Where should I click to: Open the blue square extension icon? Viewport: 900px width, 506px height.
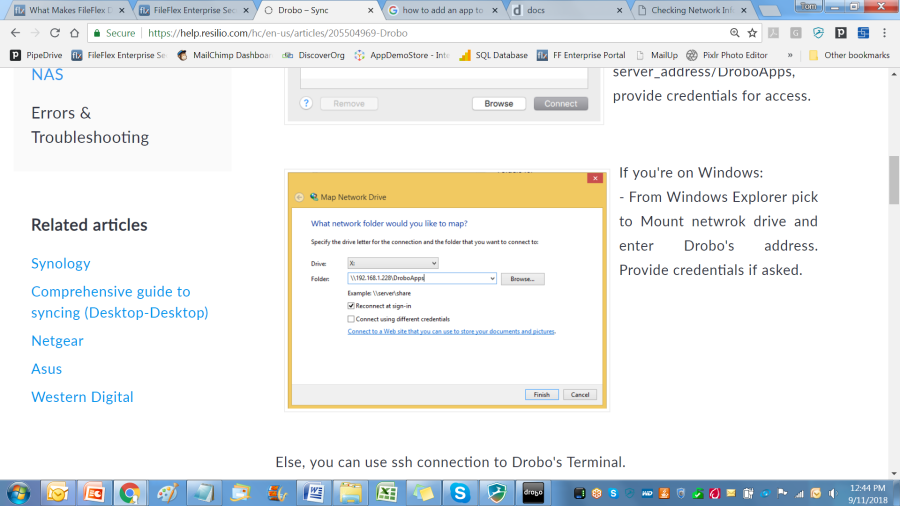coord(863,33)
